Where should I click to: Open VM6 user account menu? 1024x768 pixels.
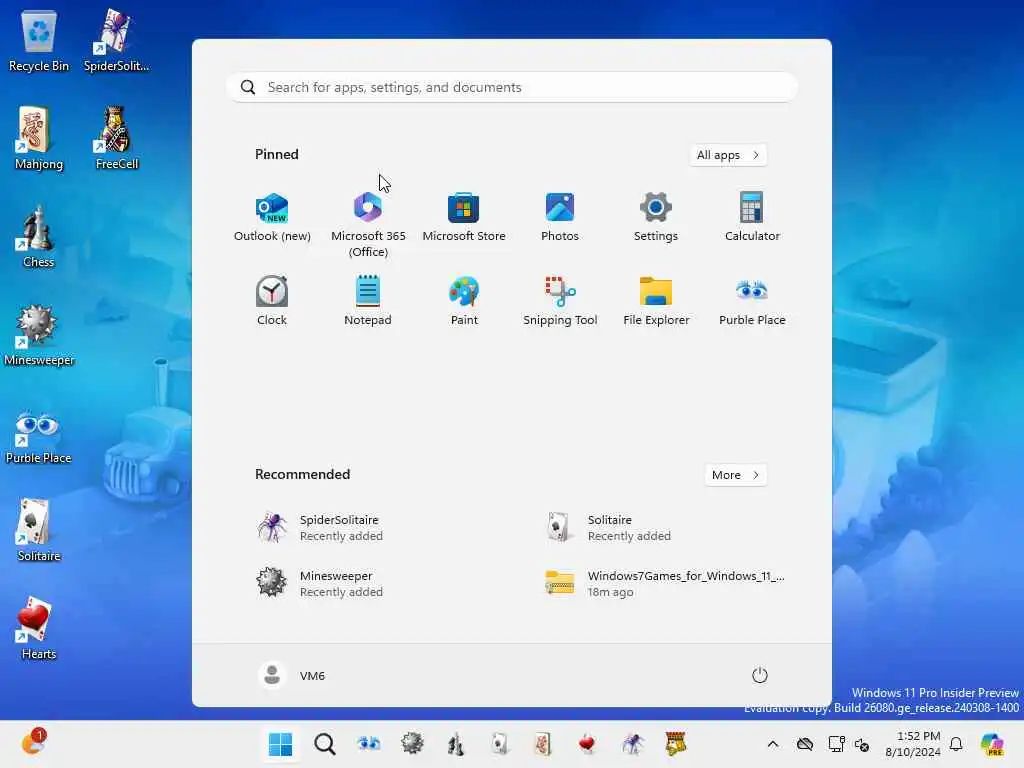291,675
